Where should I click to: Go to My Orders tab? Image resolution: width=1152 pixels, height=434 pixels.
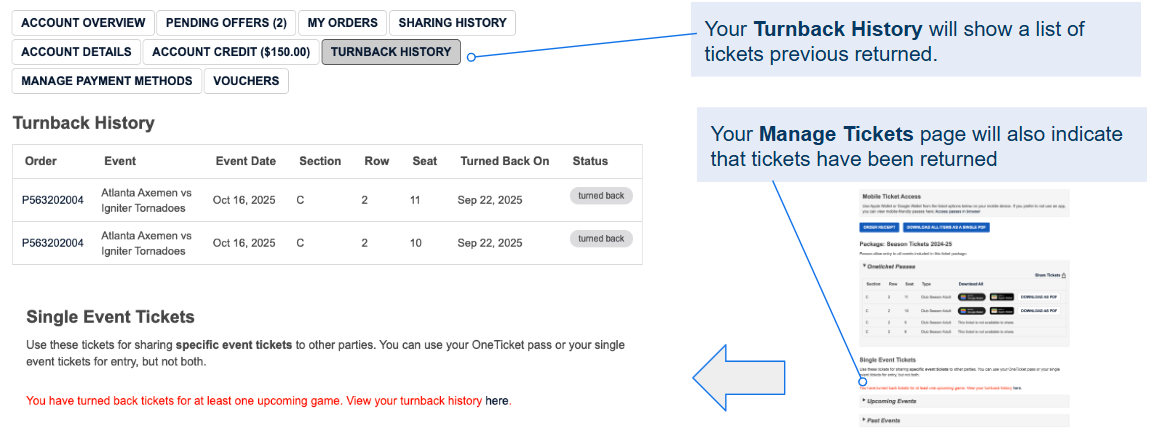(x=342, y=23)
